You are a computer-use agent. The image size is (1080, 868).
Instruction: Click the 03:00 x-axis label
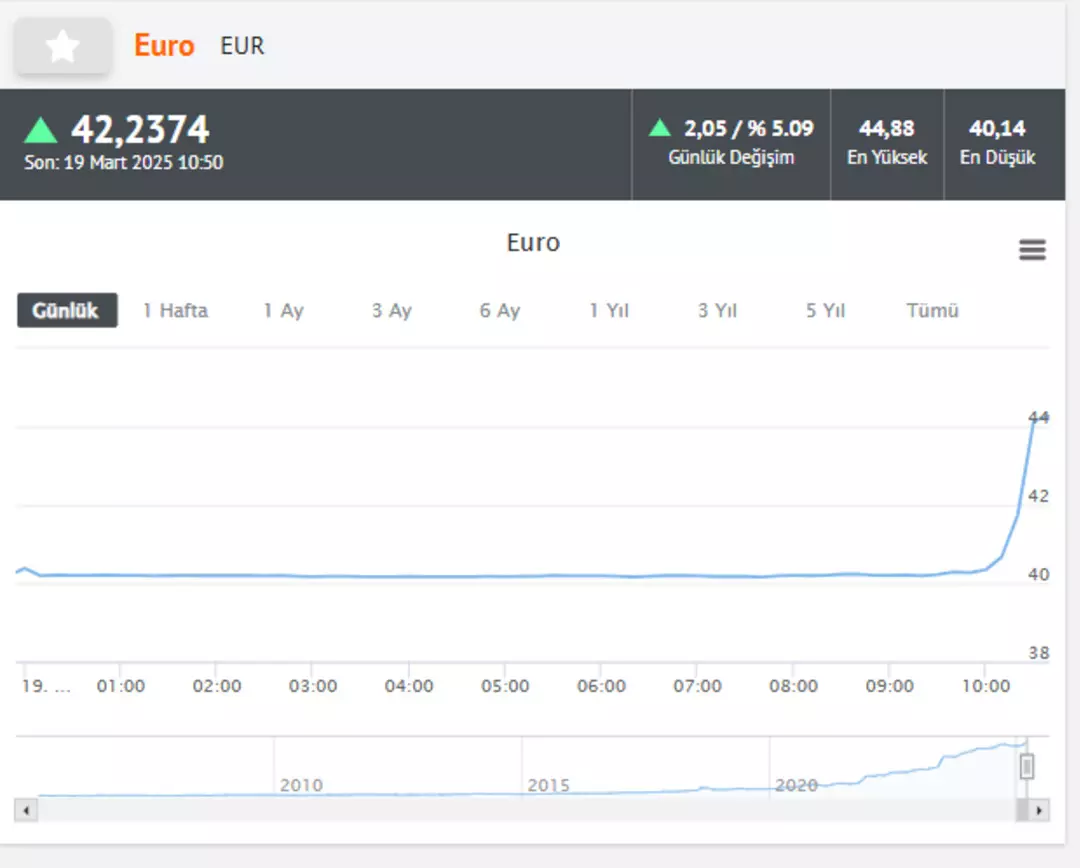pos(313,686)
